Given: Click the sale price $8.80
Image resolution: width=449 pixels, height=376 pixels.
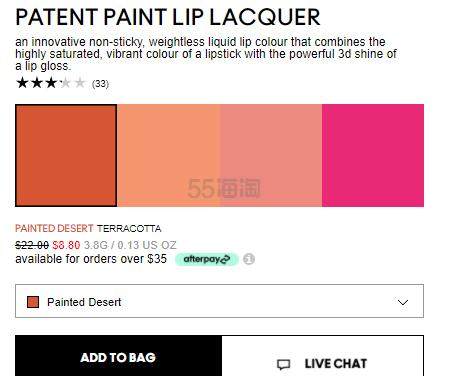Looking at the screenshot, I should pyautogui.click(x=66, y=245).
